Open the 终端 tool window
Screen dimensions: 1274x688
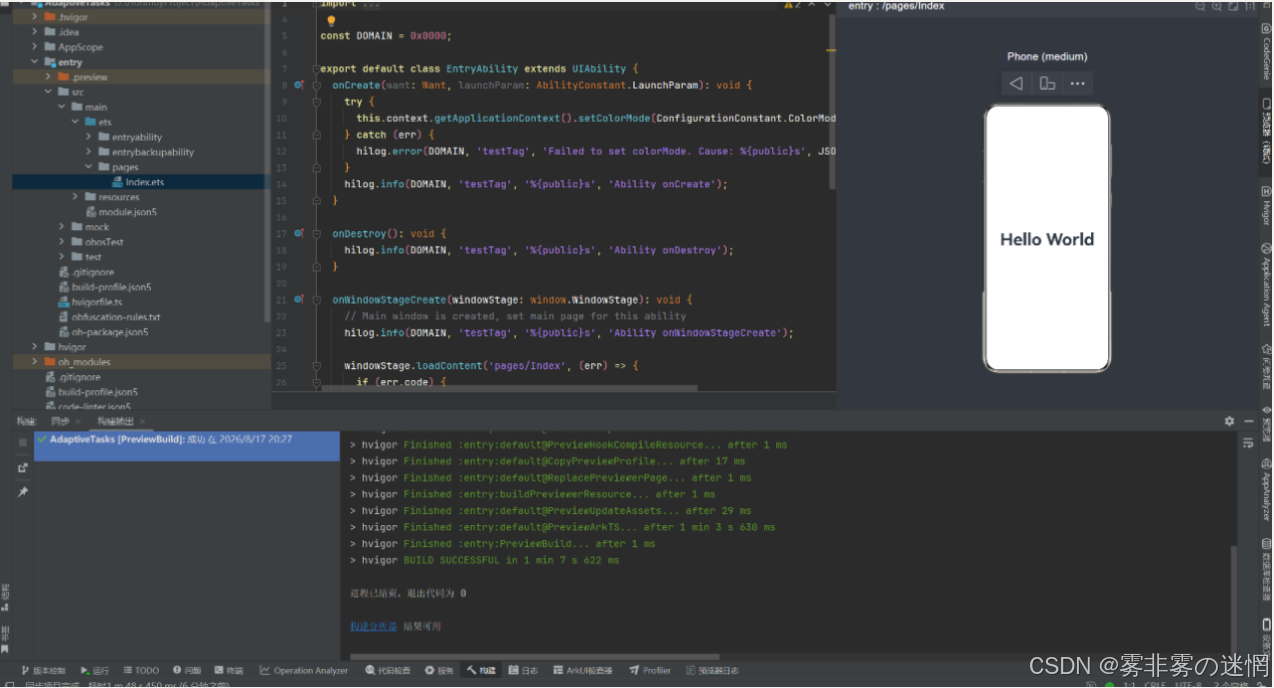coord(229,670)
